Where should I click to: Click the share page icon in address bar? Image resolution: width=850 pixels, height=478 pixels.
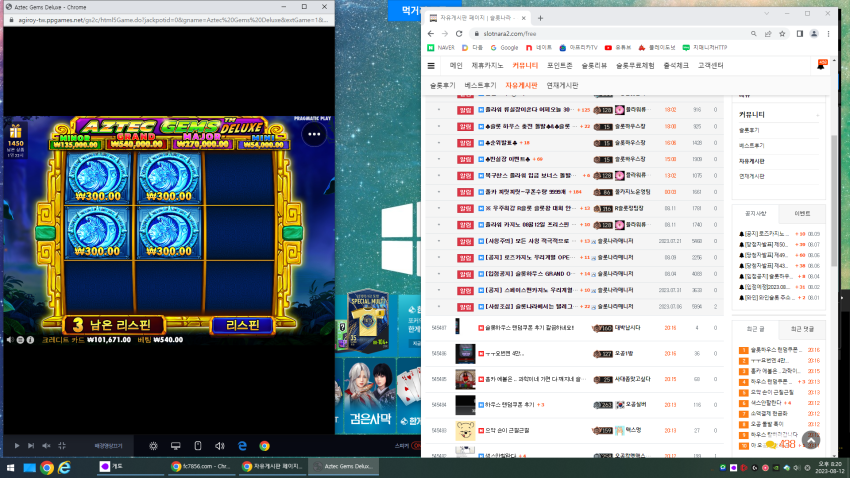click(x=768, y=34)
